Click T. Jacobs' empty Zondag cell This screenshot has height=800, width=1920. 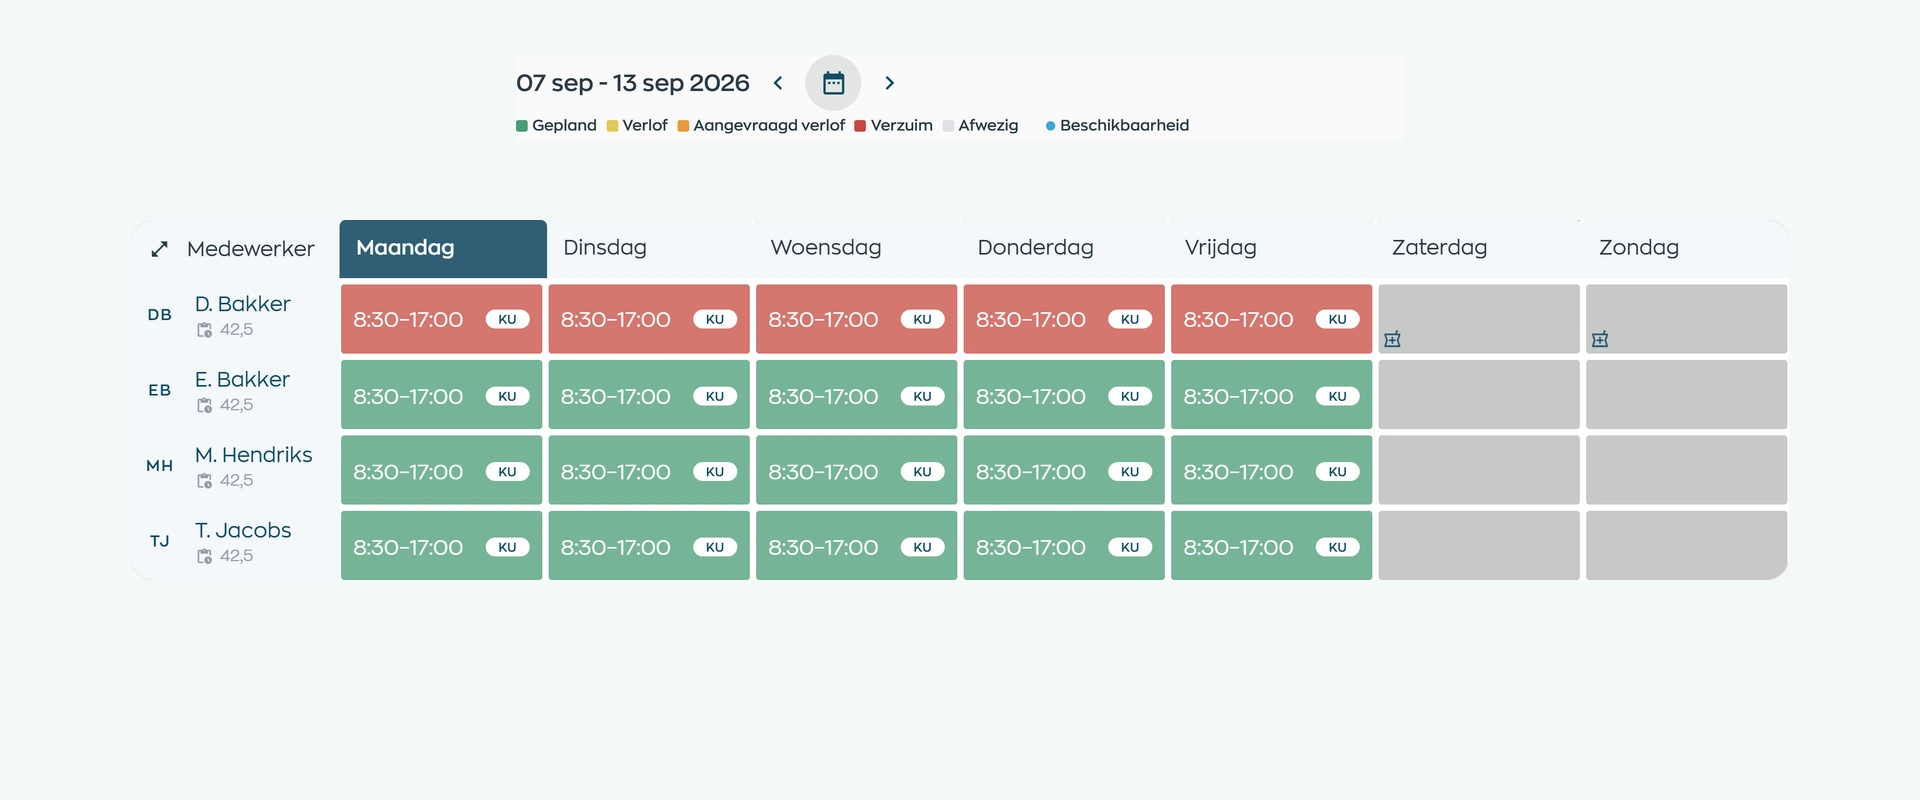[x=1686, y=546]
